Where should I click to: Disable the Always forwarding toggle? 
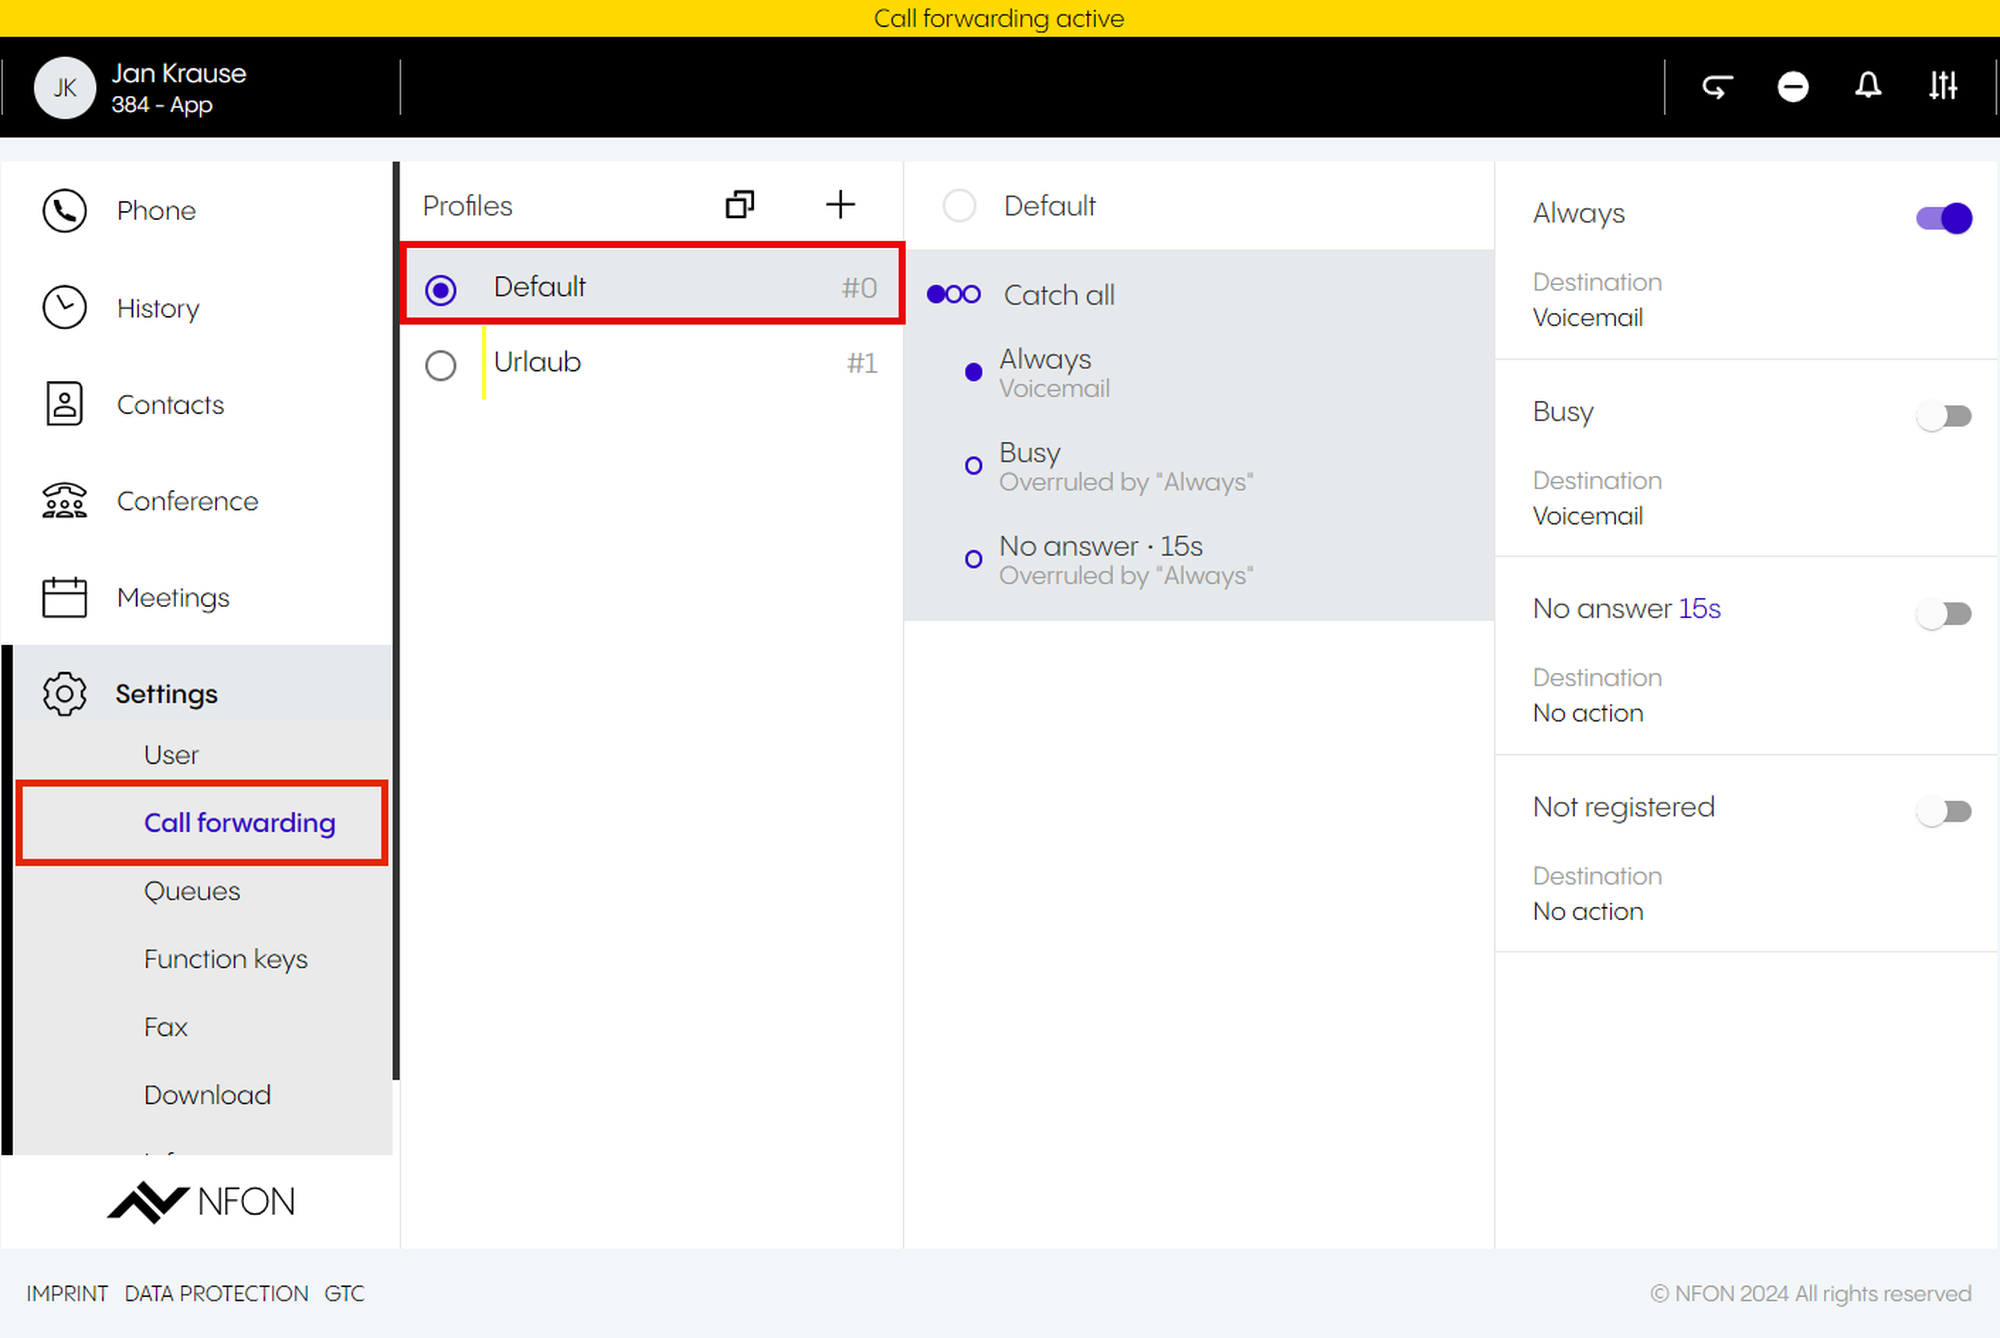(x=1943, y=218)
